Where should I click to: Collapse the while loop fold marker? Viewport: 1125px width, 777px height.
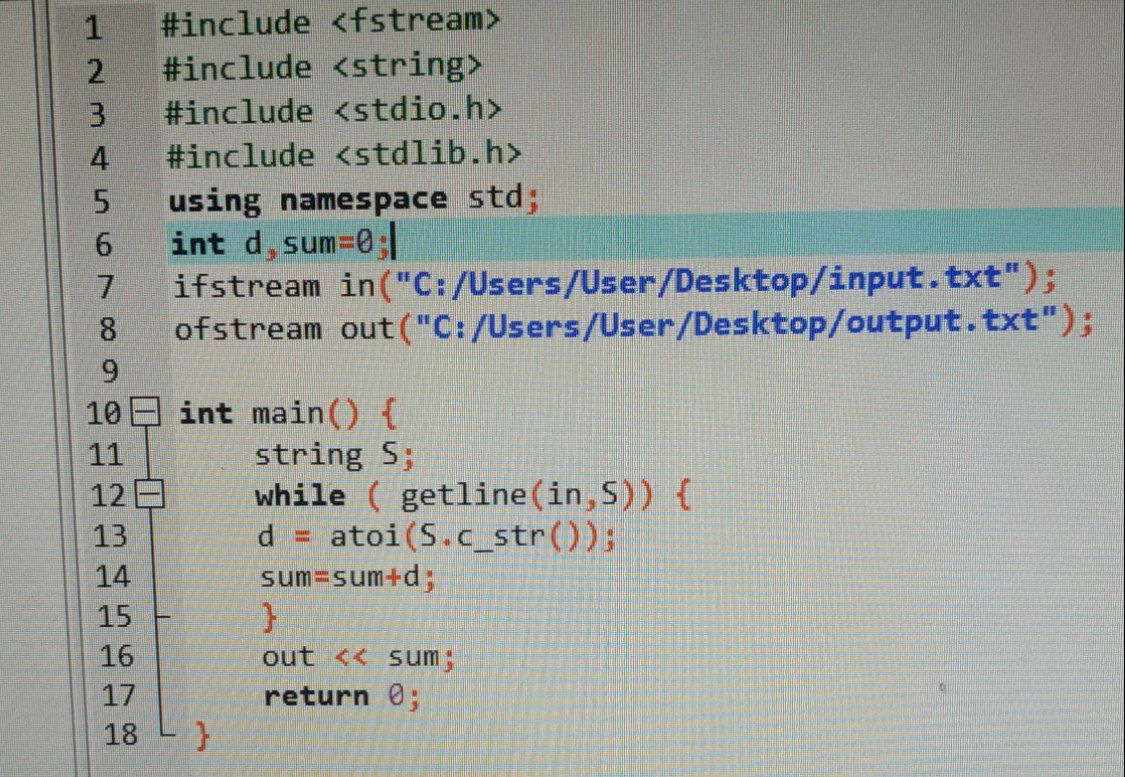pyautogui.click(x=150, y=495)
